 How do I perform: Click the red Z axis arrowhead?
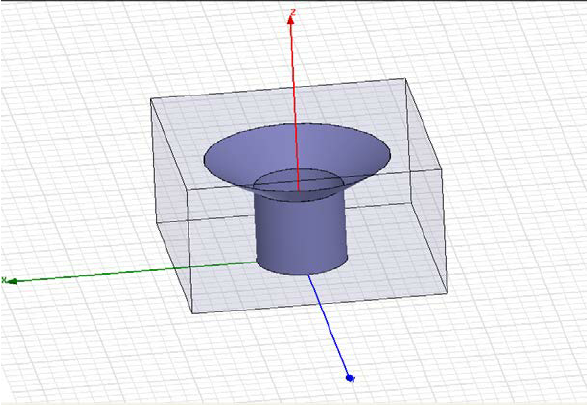click(x=291, y=20)
